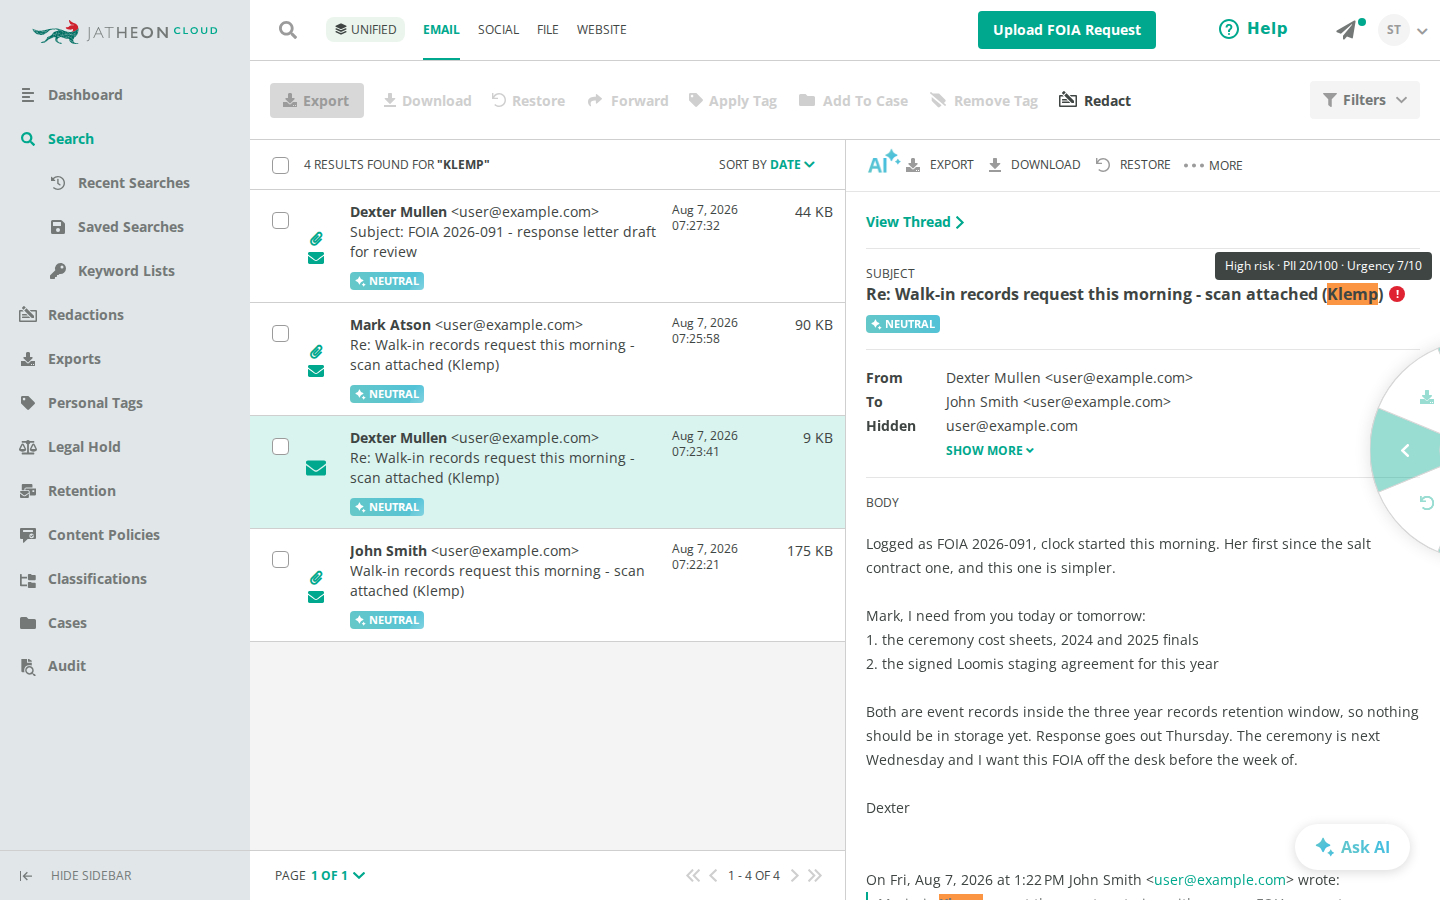
Task: Click the Help link
Action: (x=1253, y=29)
